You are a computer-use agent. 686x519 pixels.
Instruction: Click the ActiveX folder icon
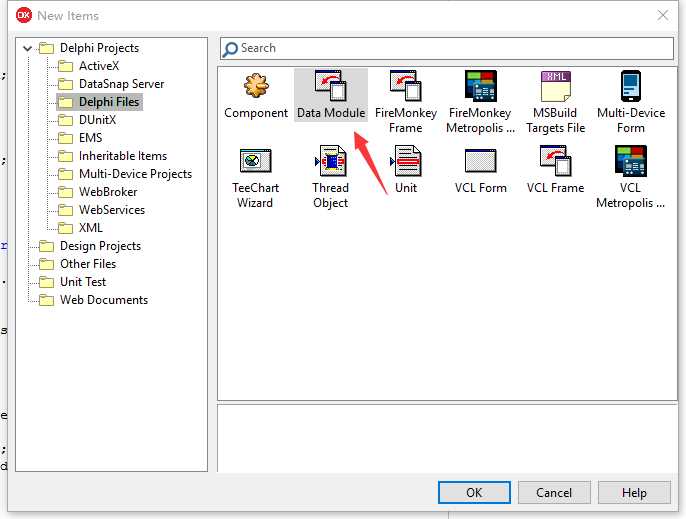click(x=66, y=66)
